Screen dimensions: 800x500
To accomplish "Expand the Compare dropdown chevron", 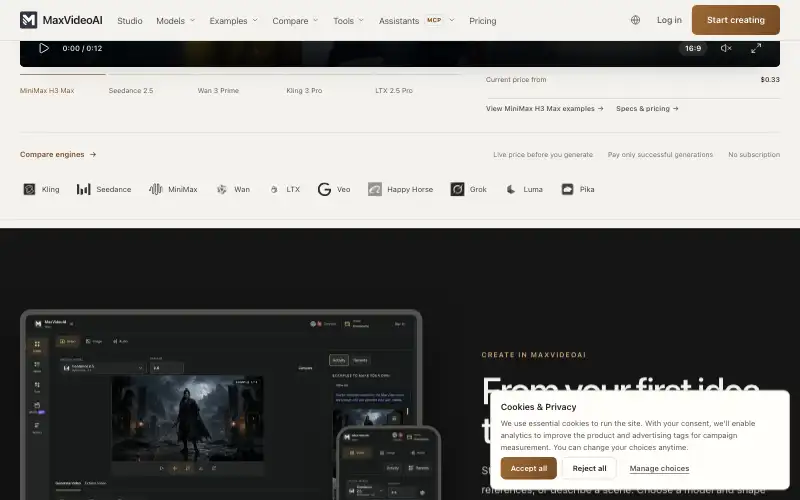I will [x=316, y=20].
